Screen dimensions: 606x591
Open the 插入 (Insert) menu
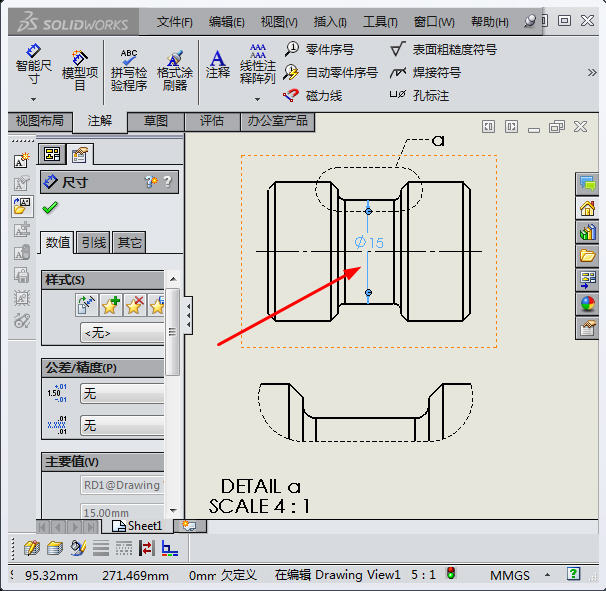click(330, 21)
